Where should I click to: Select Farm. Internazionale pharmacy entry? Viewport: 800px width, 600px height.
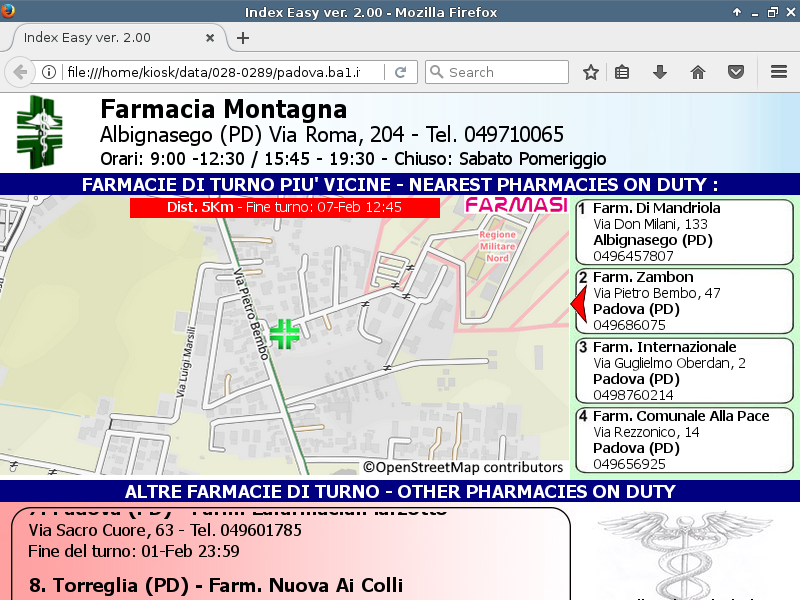coord(684,370)
